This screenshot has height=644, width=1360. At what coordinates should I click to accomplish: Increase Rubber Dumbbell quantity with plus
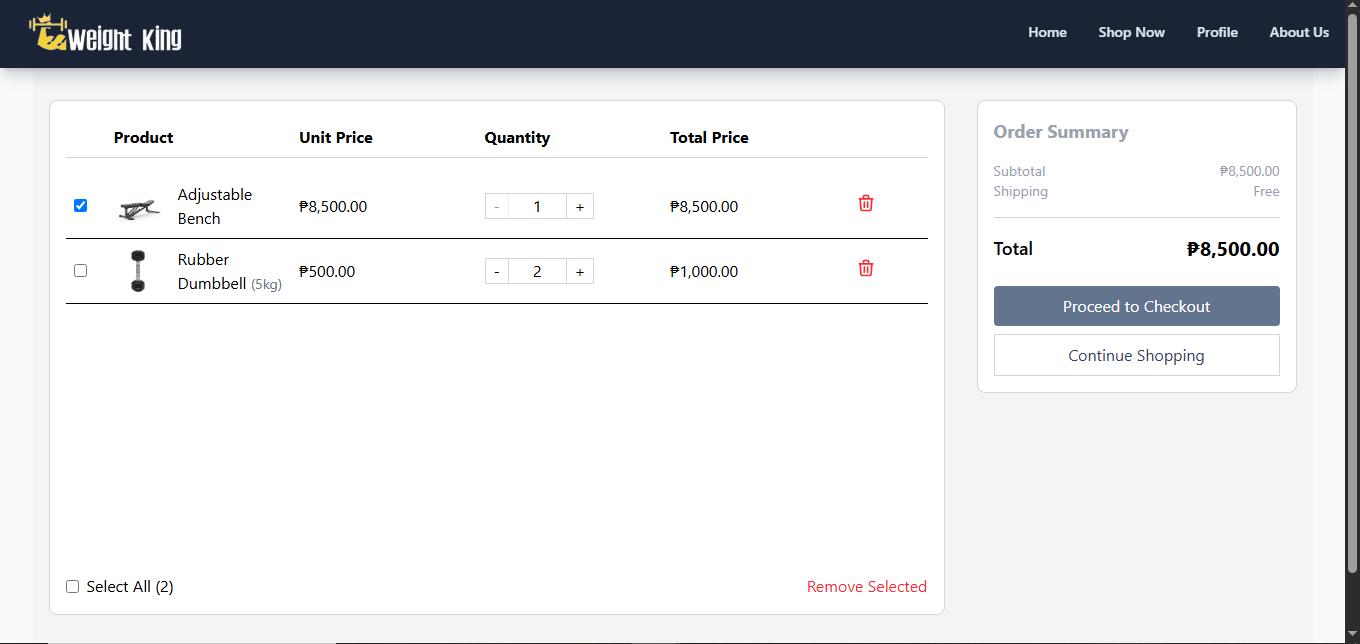[580, 272]
